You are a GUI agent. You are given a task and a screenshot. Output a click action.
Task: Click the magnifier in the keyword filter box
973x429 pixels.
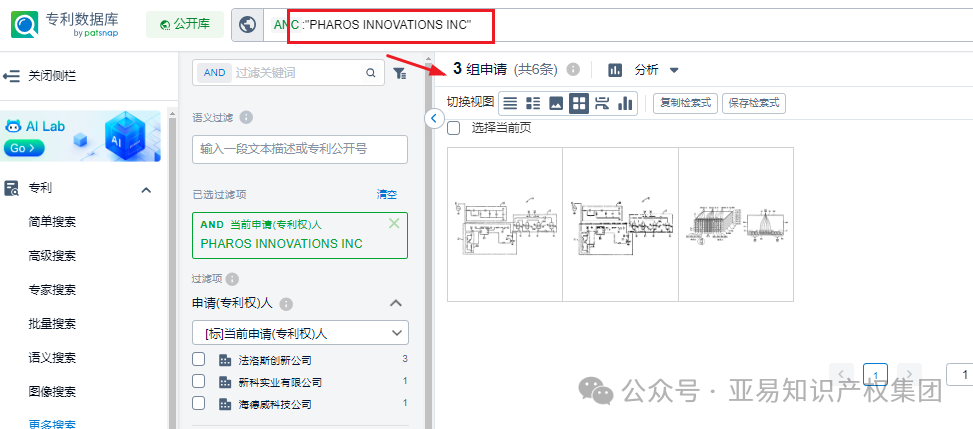point(370,73)
